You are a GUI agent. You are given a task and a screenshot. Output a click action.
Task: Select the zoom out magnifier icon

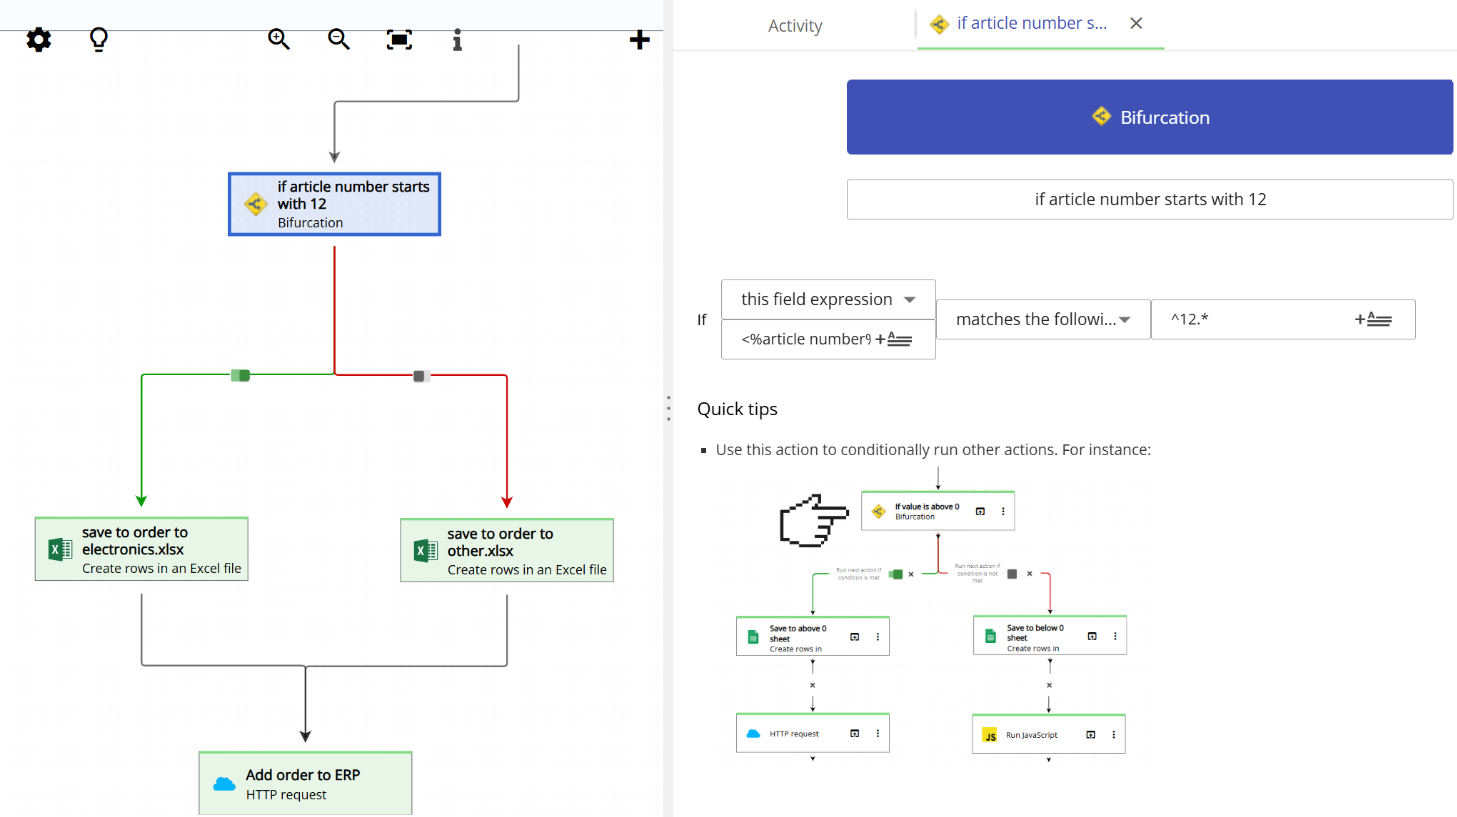pos(338,40)
